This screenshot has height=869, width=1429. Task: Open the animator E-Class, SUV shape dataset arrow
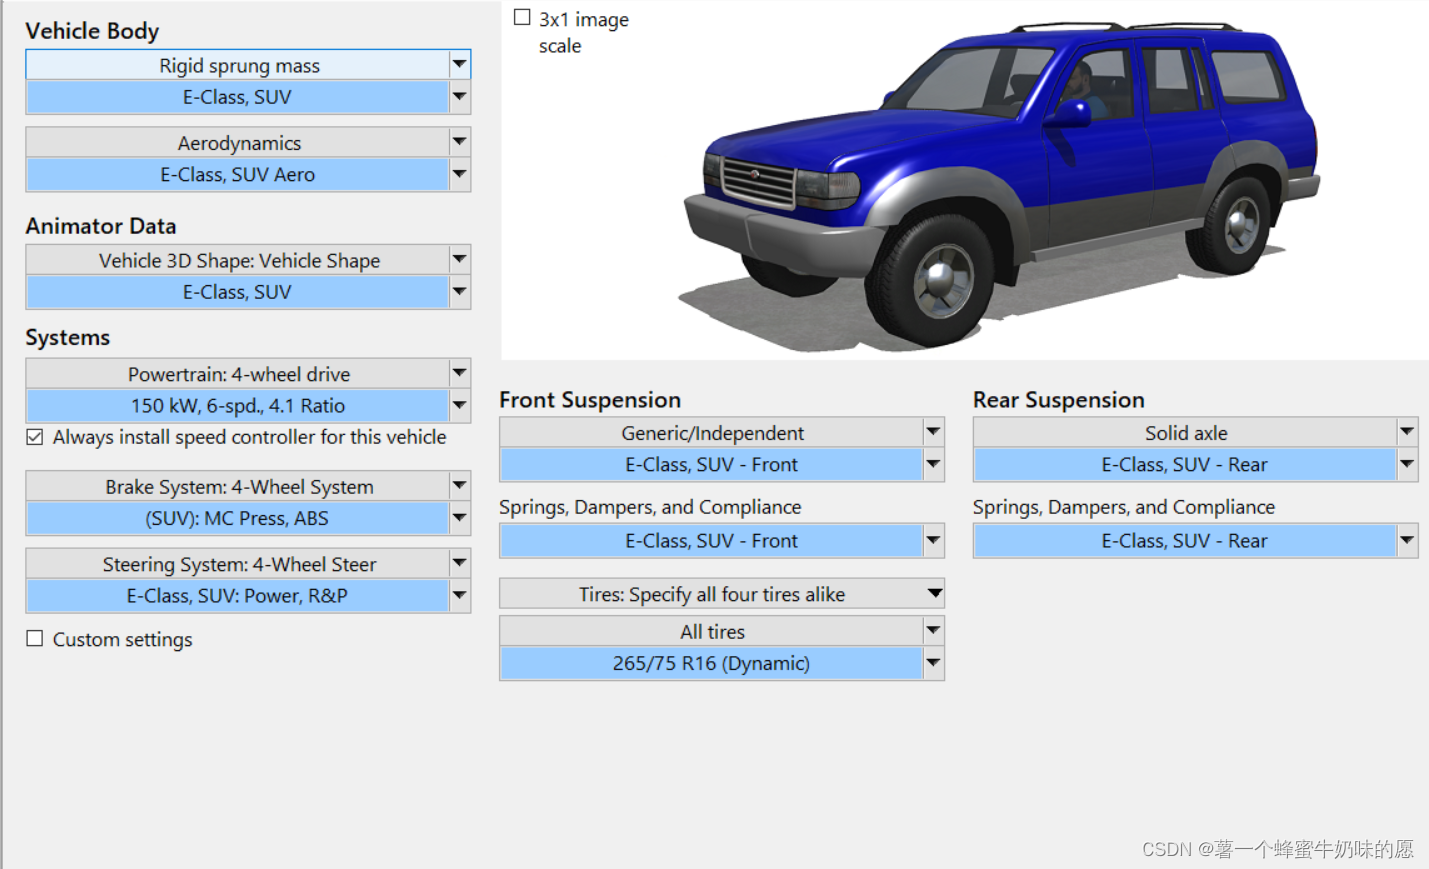pyautogui.click(x=459, y=292)
